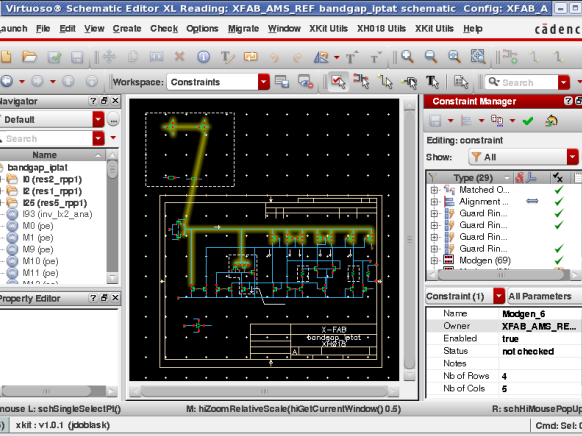This screenshot has width=582, height=436.
Task: Click the Name value Modgen_6
Action: click(x=523, y=314)
